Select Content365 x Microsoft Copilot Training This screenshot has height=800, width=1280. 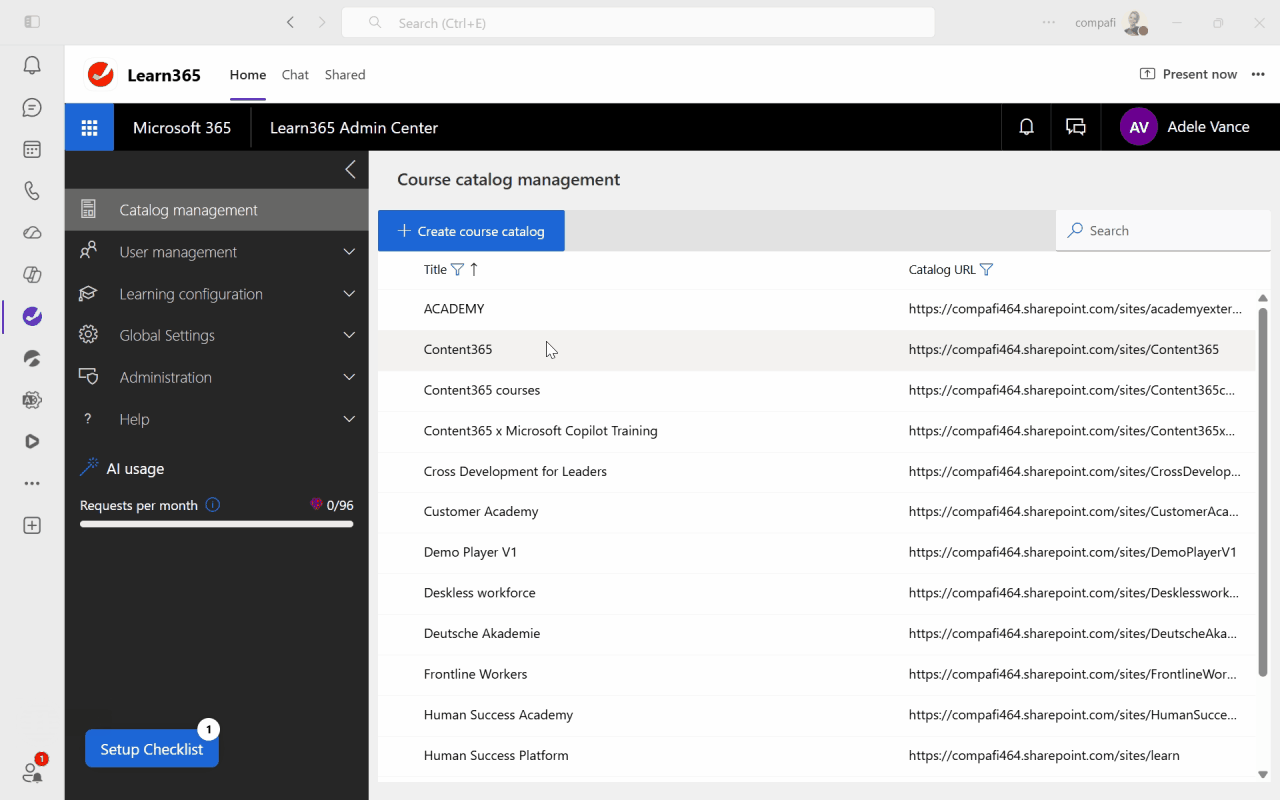(x=541, y=431)
